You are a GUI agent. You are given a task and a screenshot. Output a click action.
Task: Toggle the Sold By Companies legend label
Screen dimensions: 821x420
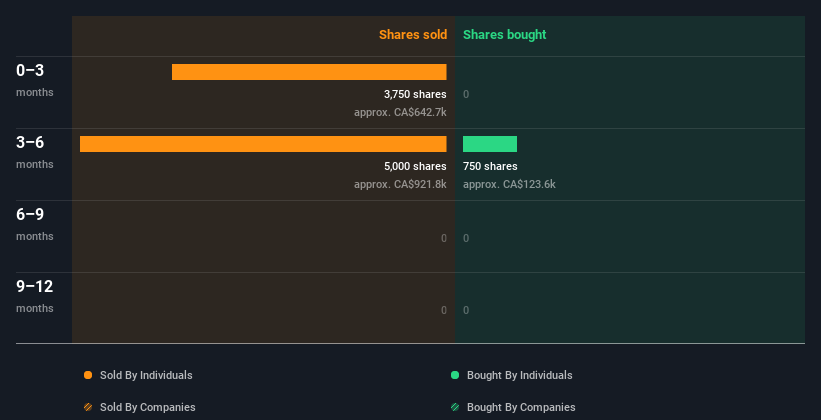[148, 407]
